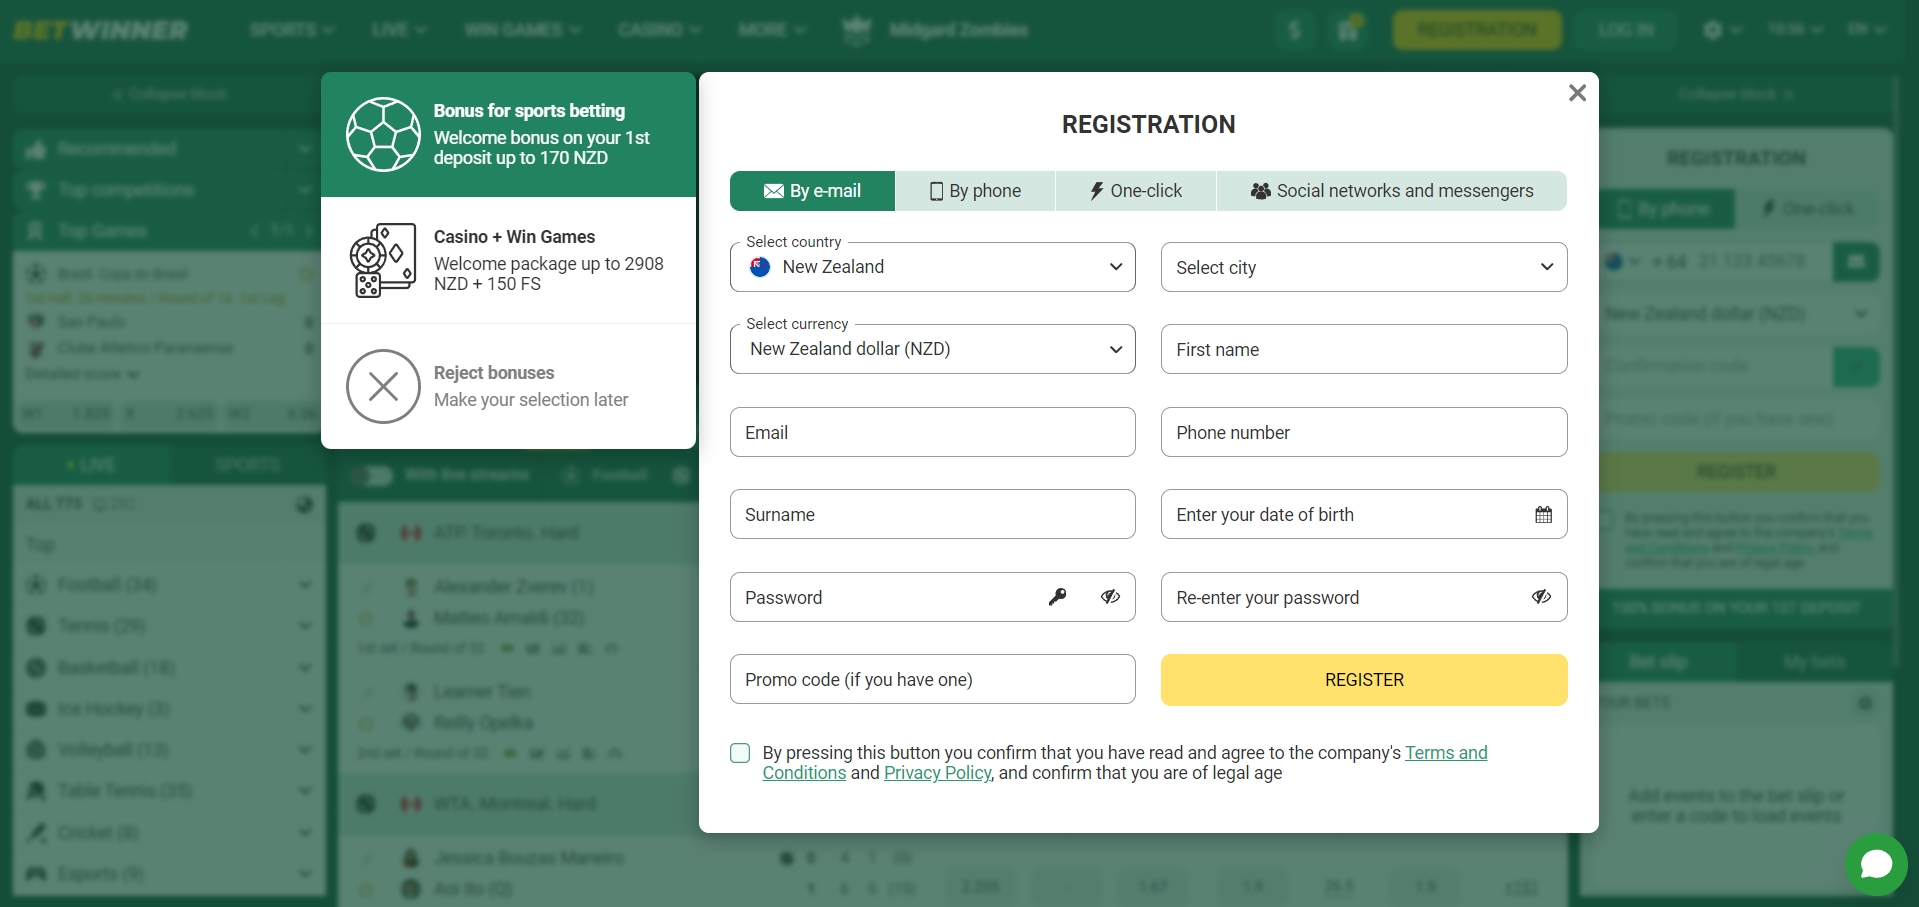Switch to By phone registration tab

[975, 191]
